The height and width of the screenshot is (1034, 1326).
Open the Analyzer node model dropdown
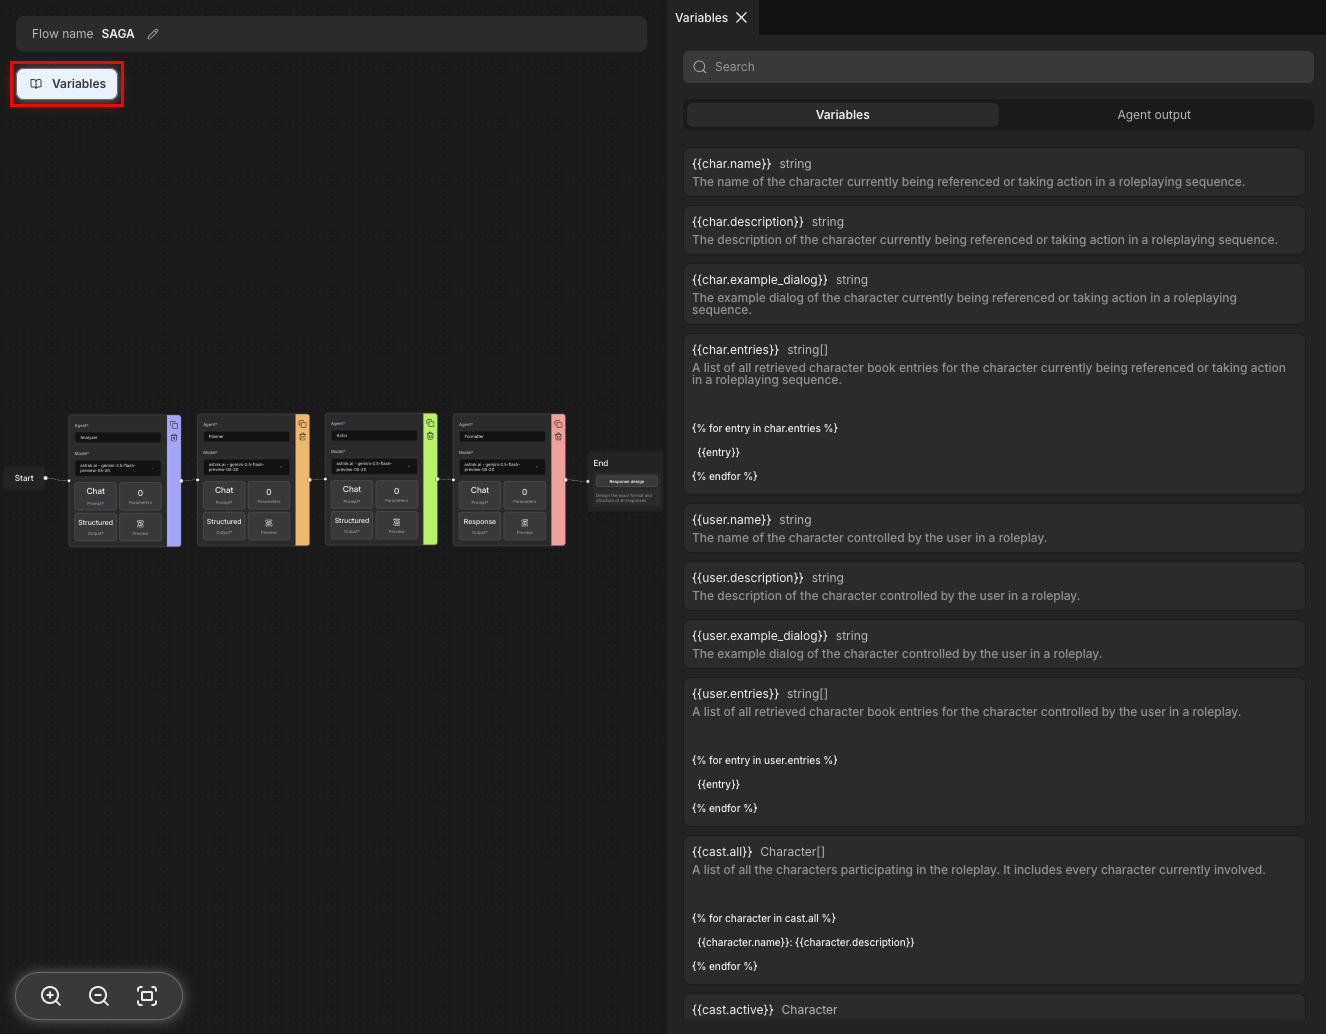pyautogui.click(x=118, y=468)
